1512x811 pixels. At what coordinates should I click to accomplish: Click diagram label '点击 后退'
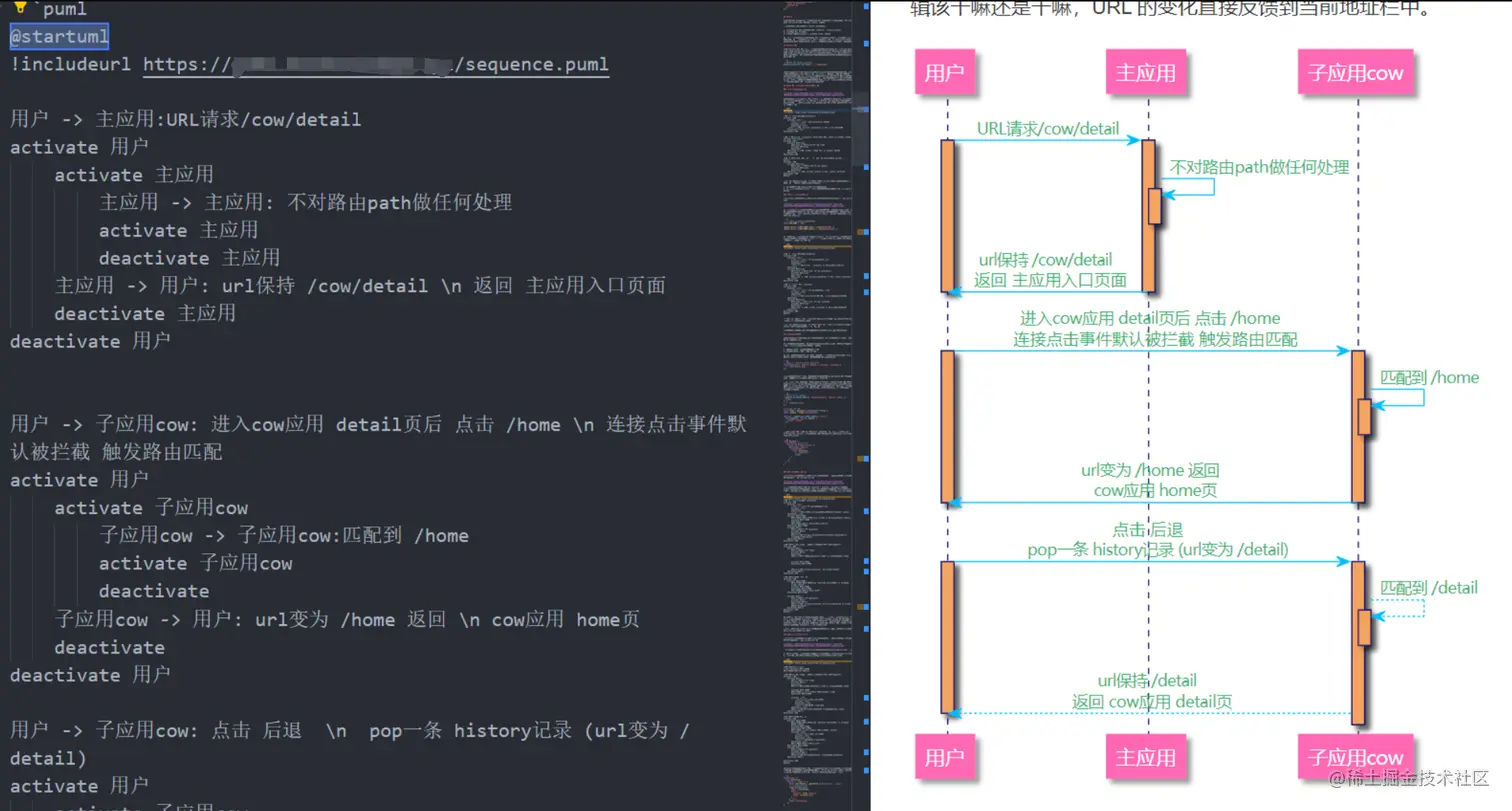[x=1148, y=529]
